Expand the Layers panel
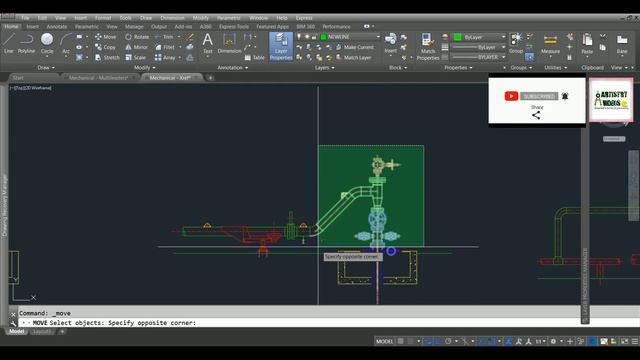The height and width of the screenshot is (360, 640). pos(325,68)
